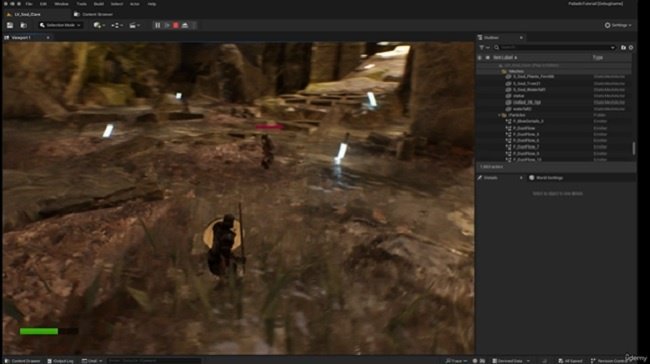
Task: Close the Viewport 1 tab
Action: [48, 37]
